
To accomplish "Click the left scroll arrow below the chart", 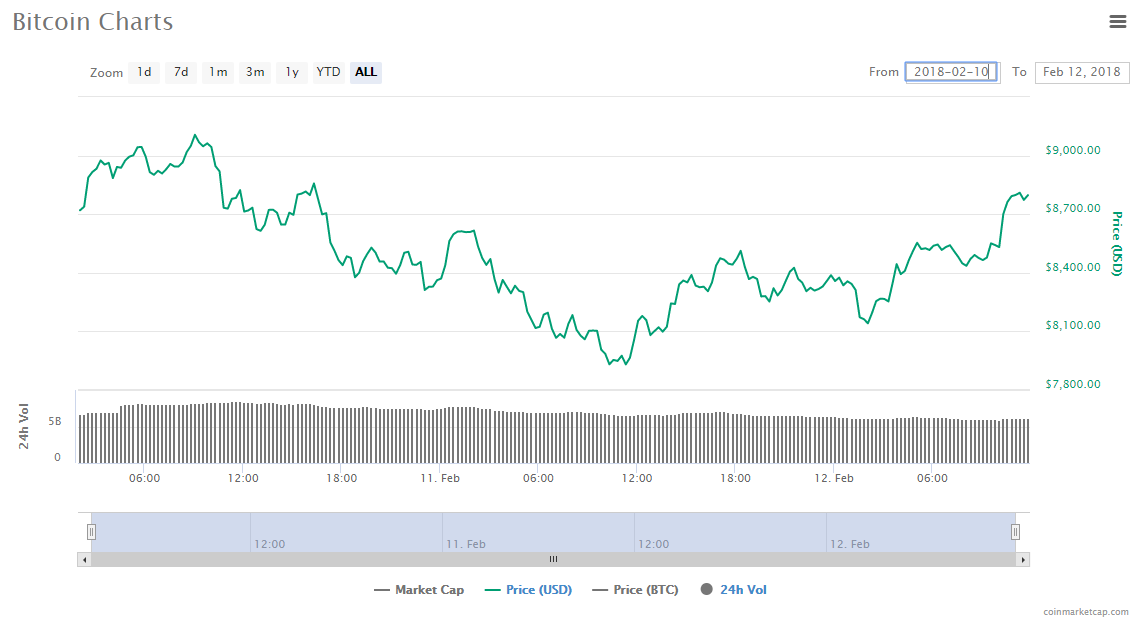I will [85, 560].
